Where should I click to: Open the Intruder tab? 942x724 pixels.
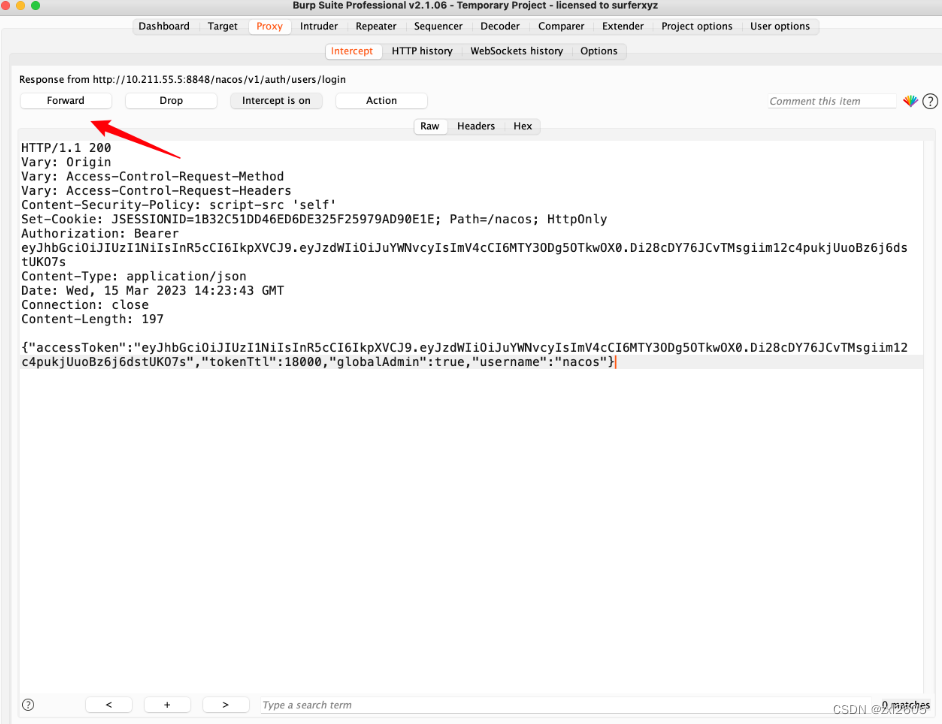pyautogui.click(x=319, y=26)
